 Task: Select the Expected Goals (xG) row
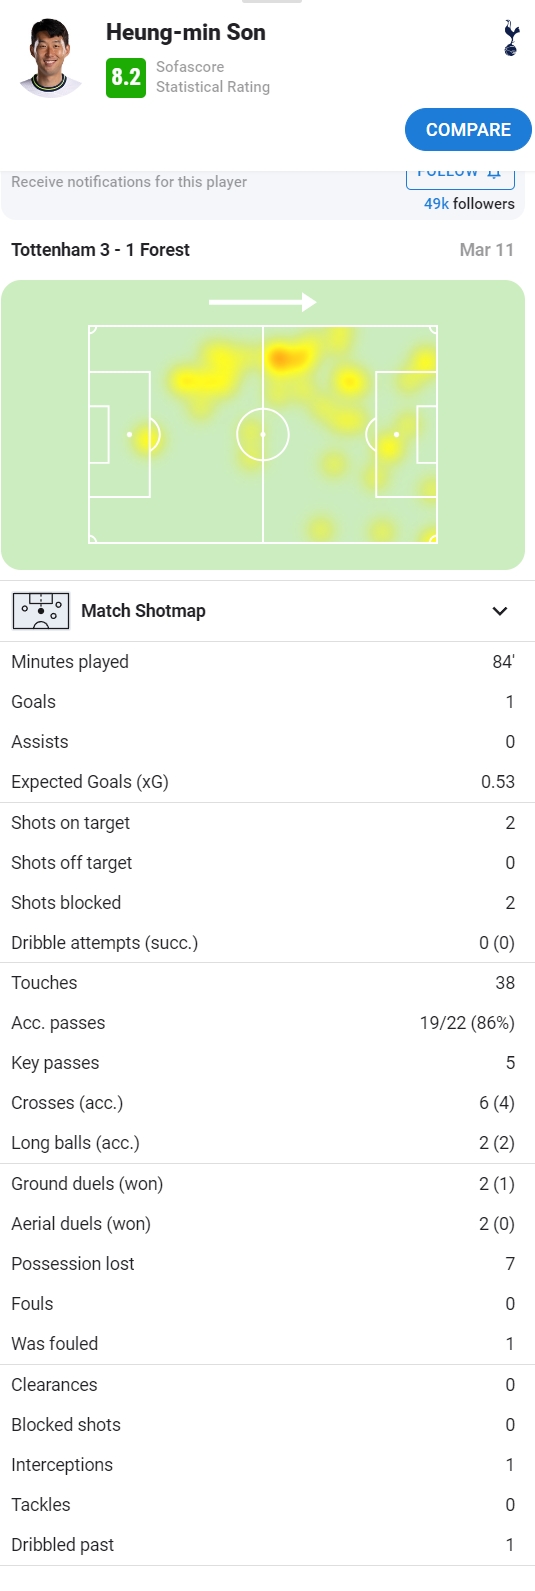click(x=267, y=782)
